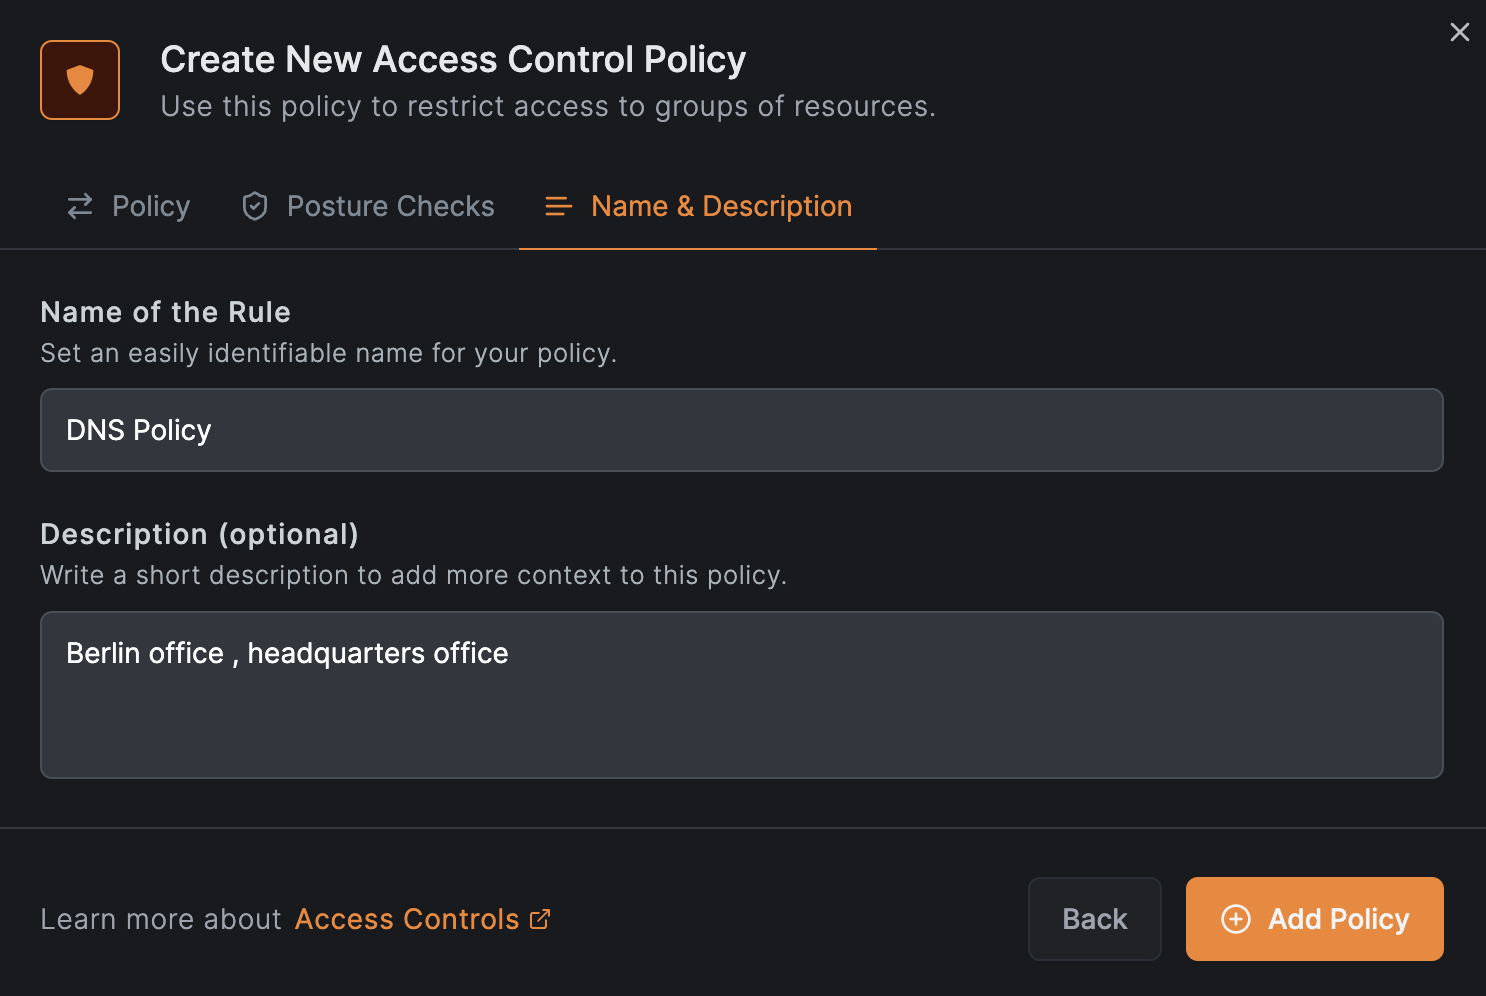Close the policy dialog with the X

coord(1459,32)
